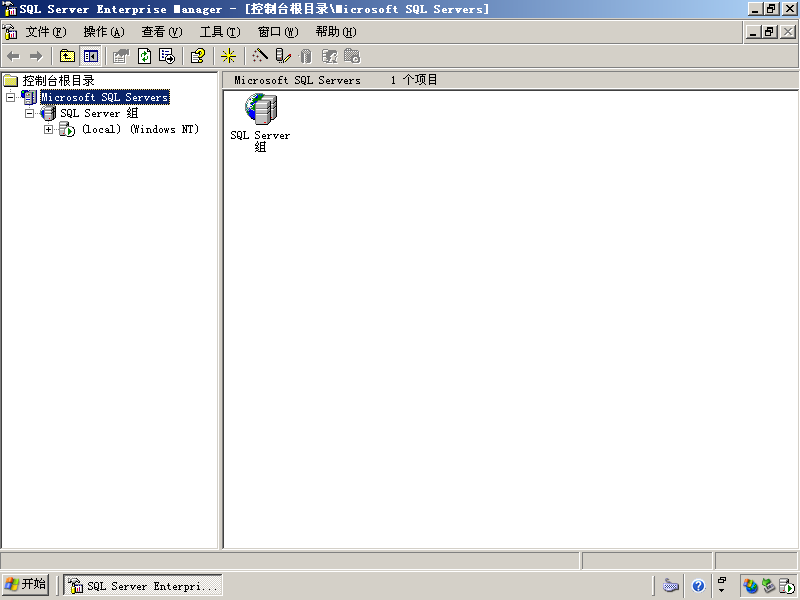The image size is (800, 600).
Task: Refresh using the green arrows page icon
Action: pos(144,56)
